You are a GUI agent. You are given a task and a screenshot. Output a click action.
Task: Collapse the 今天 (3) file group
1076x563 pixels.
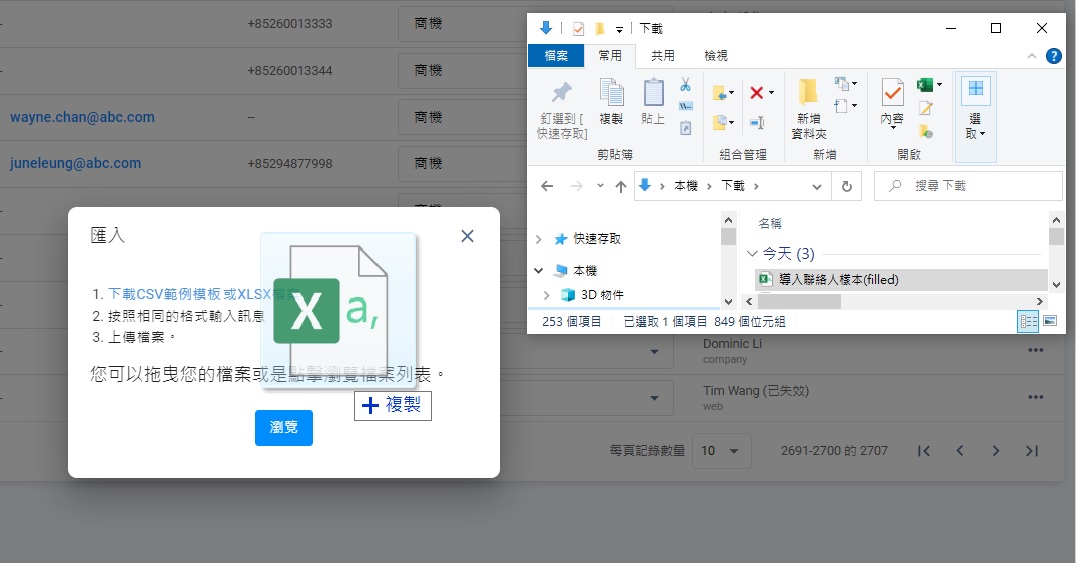point(751,254)
